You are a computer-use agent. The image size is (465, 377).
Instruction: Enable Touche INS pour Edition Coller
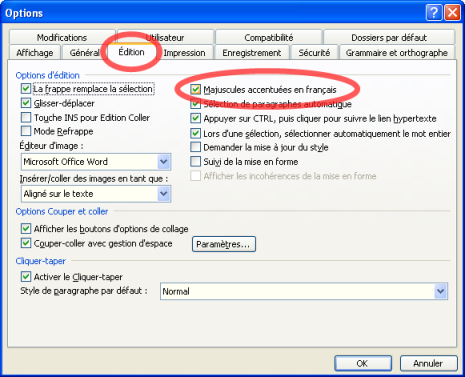(x=26, y=117)
